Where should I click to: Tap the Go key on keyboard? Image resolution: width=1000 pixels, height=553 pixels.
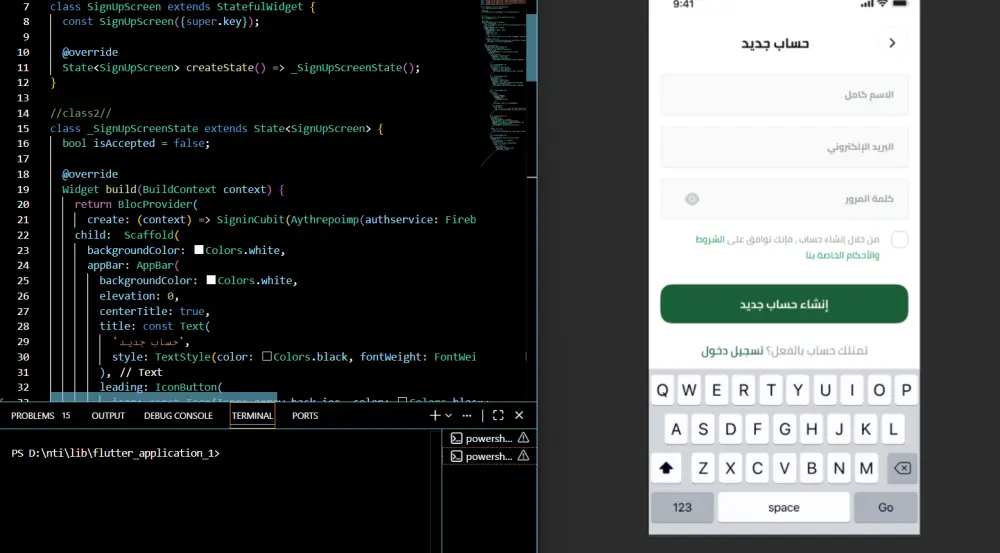click(x=886, y=508)
